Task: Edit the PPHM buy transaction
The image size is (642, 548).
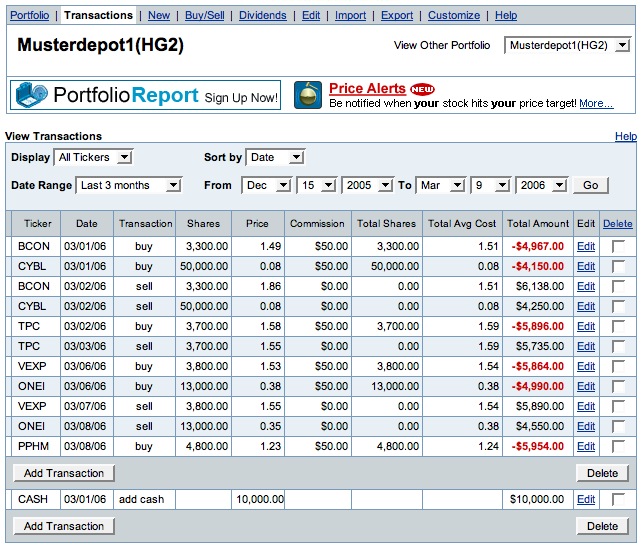Action: click(586, 446)
